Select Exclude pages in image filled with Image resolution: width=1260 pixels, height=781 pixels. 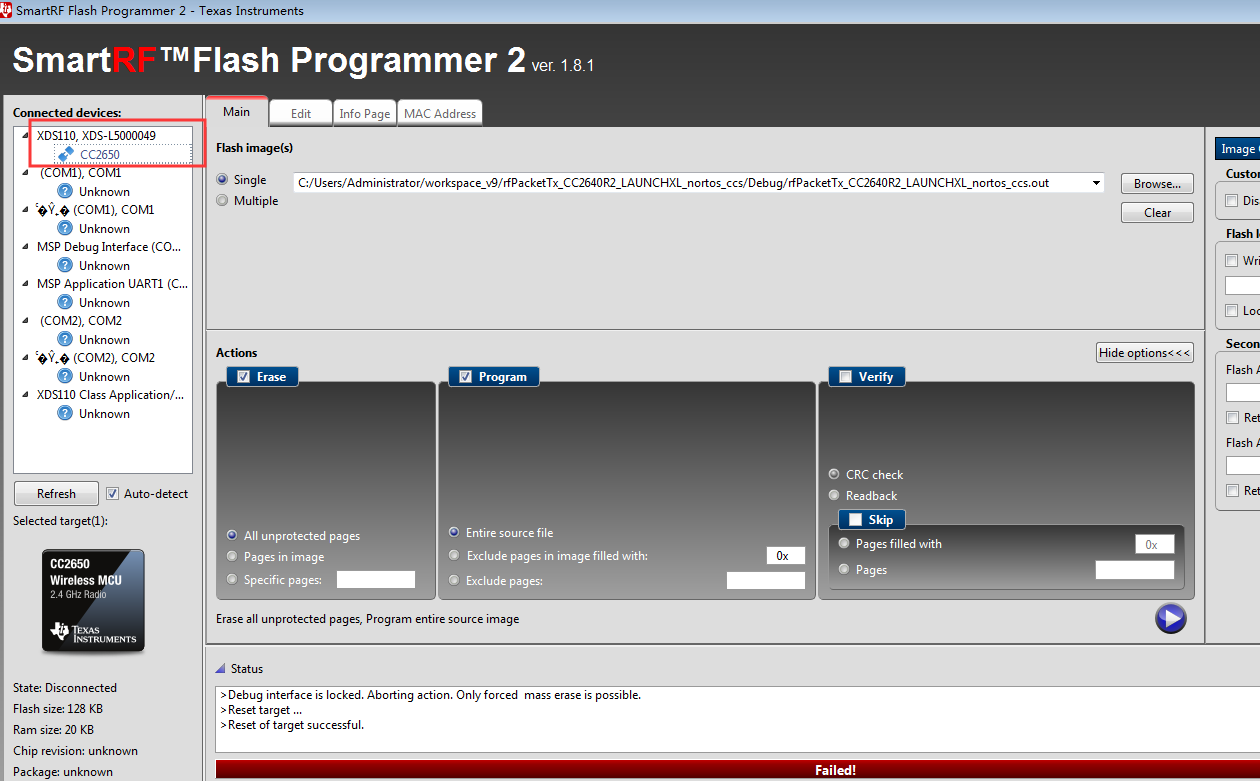point(455,555)
